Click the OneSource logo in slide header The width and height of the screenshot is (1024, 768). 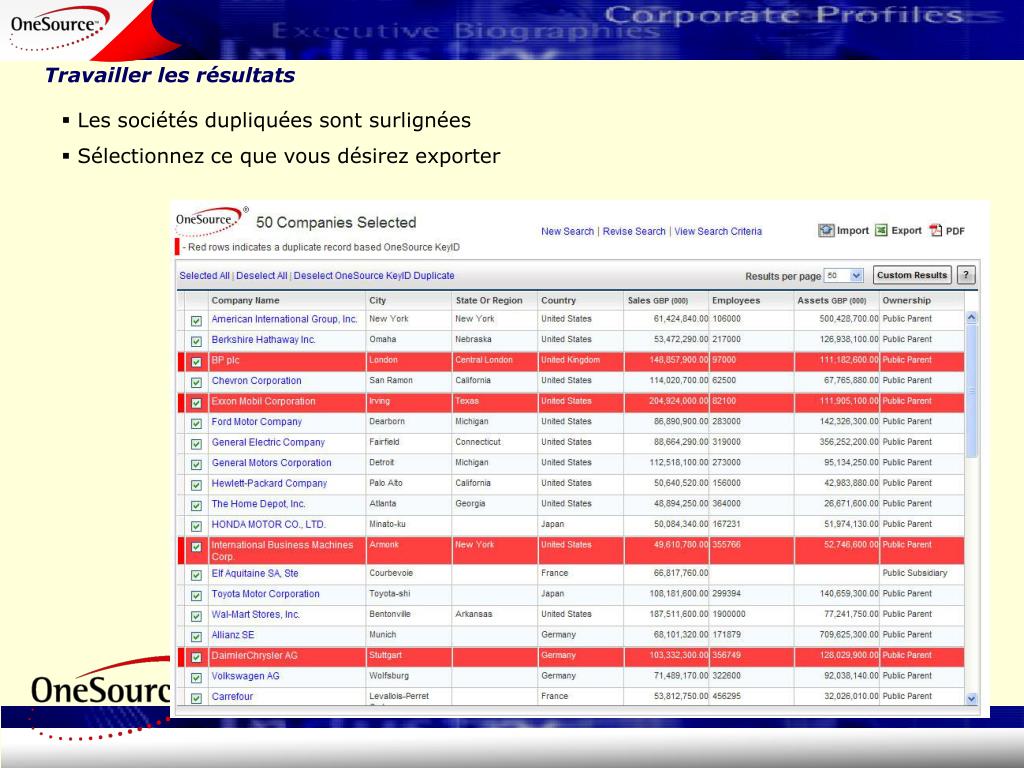click(x=59, y=27)
